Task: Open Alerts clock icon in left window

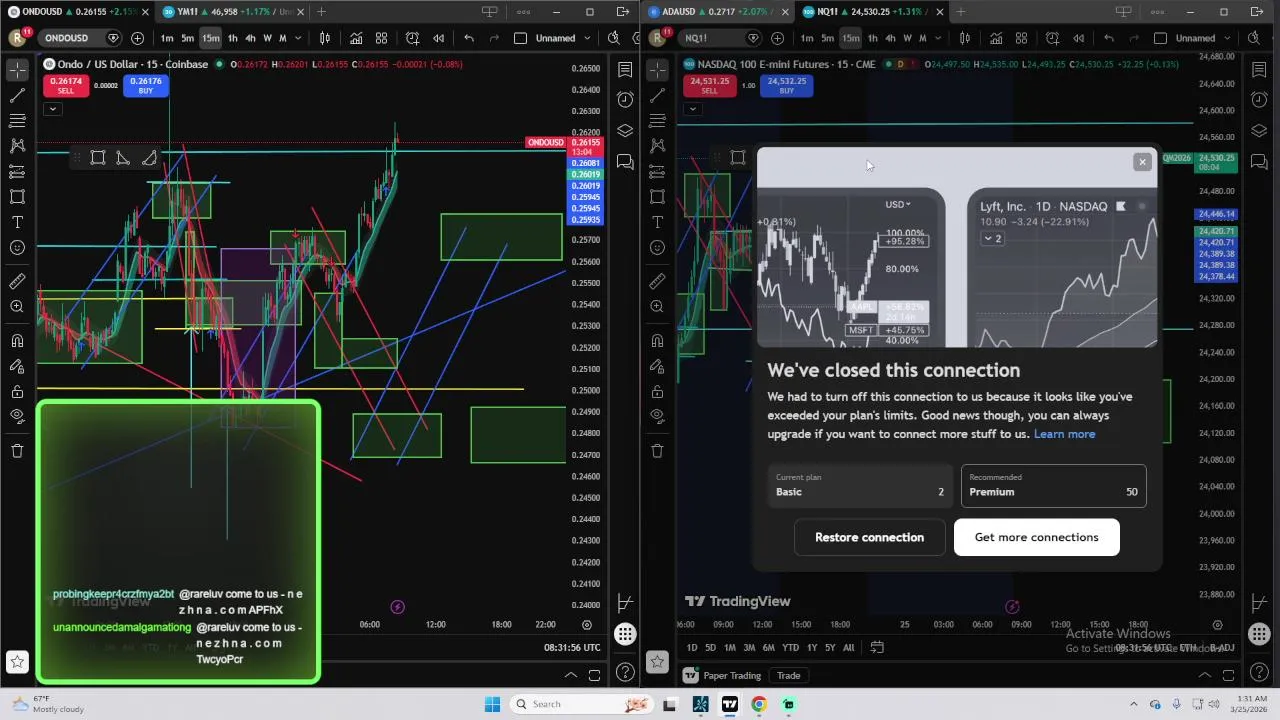Action: pyautogui.click(x=625, y=99)
